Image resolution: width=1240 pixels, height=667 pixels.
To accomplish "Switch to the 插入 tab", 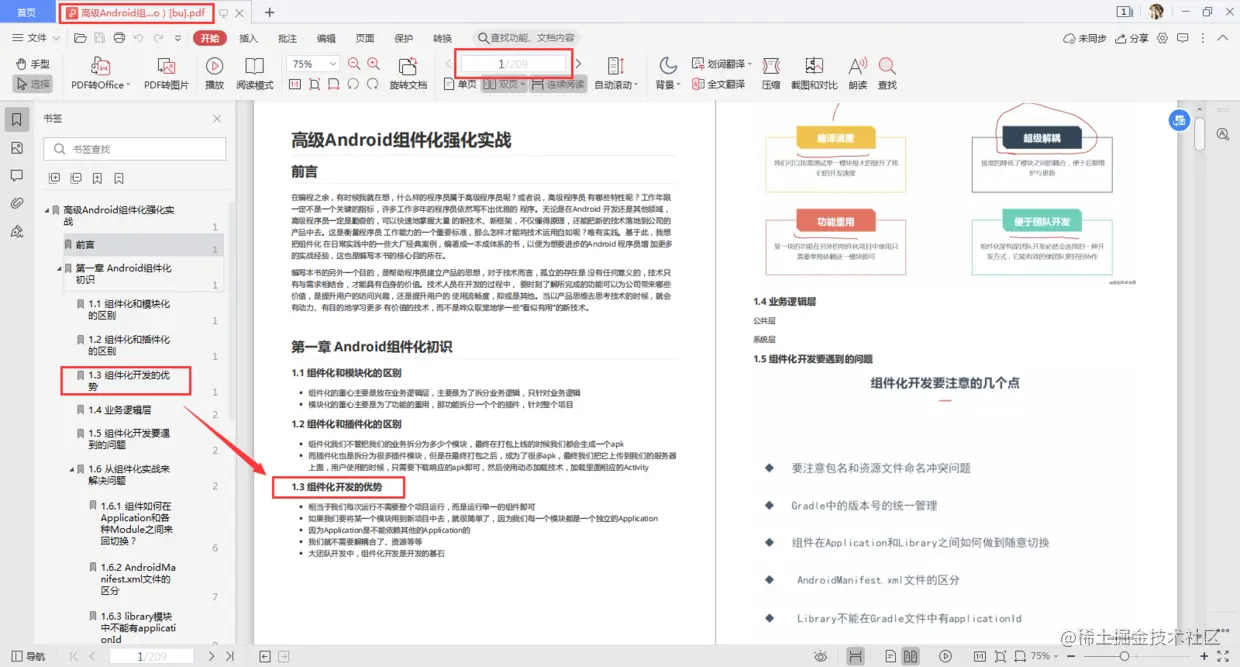I will [x=248, y=38].
